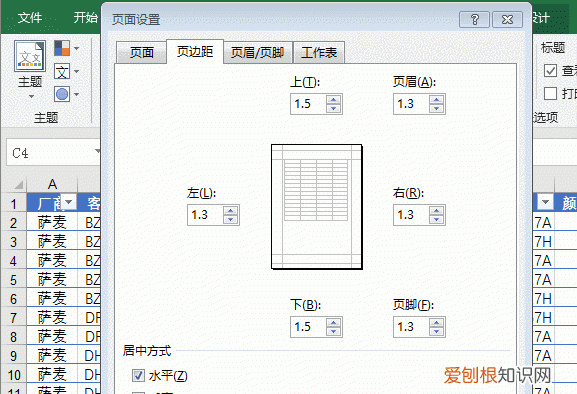Increase right margin 右(R) spinner up
577x394 pixels.
click(x=436, y=210)
